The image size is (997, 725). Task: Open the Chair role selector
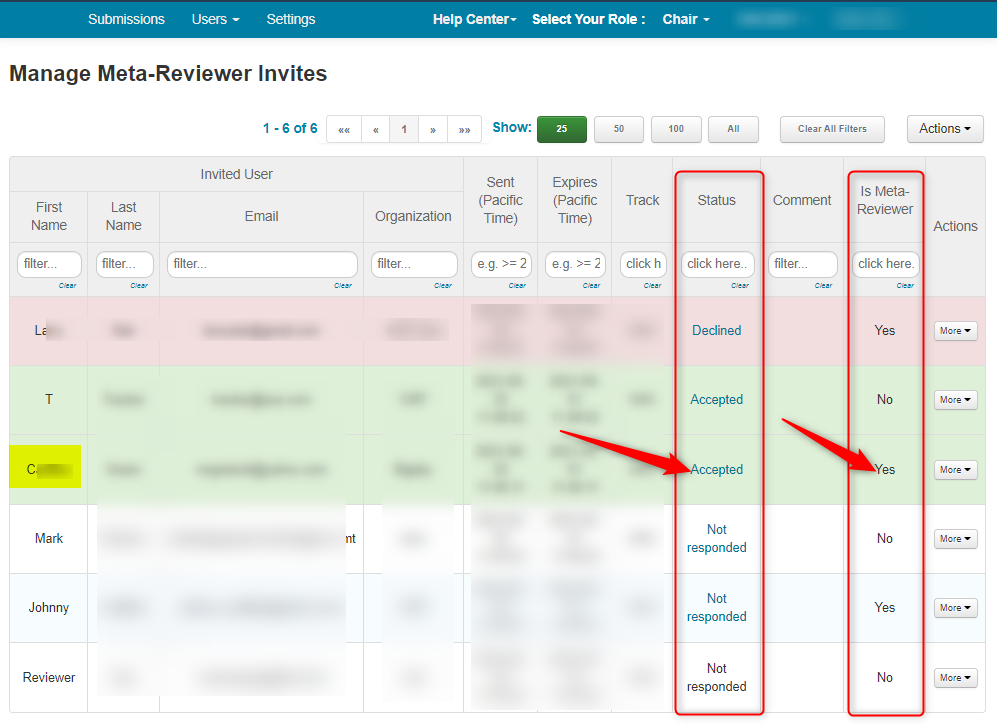[x=685, y=19]
